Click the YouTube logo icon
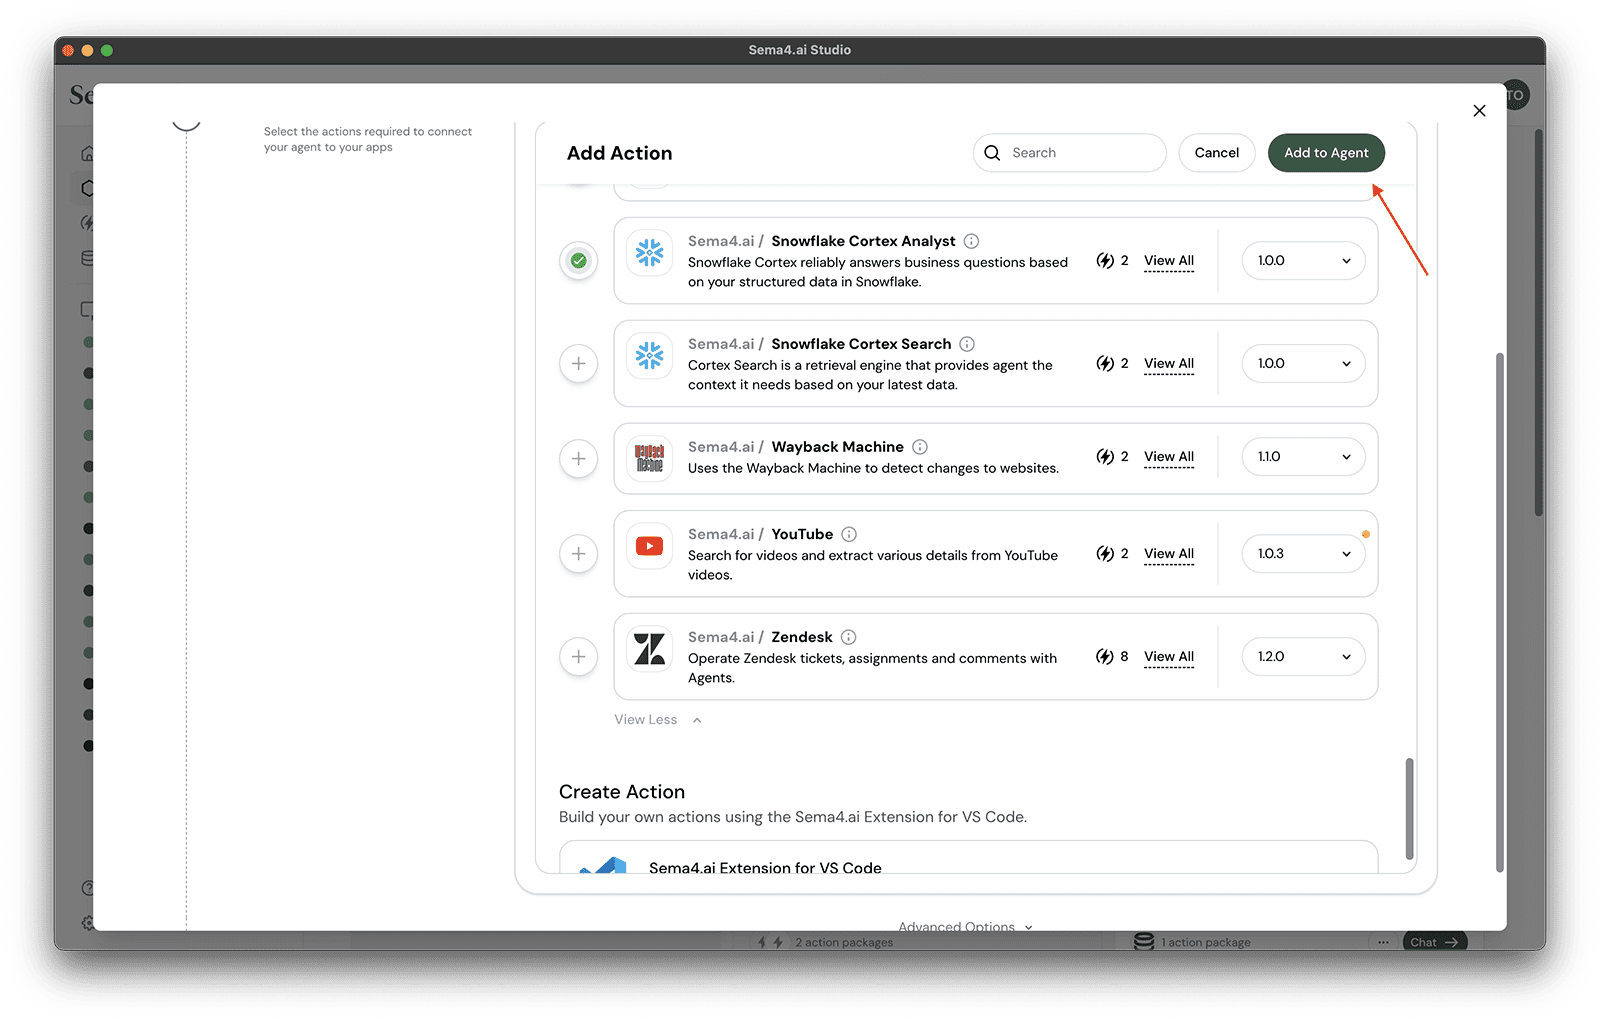The image size is (1600, 1022). click(x=650, y=546)
